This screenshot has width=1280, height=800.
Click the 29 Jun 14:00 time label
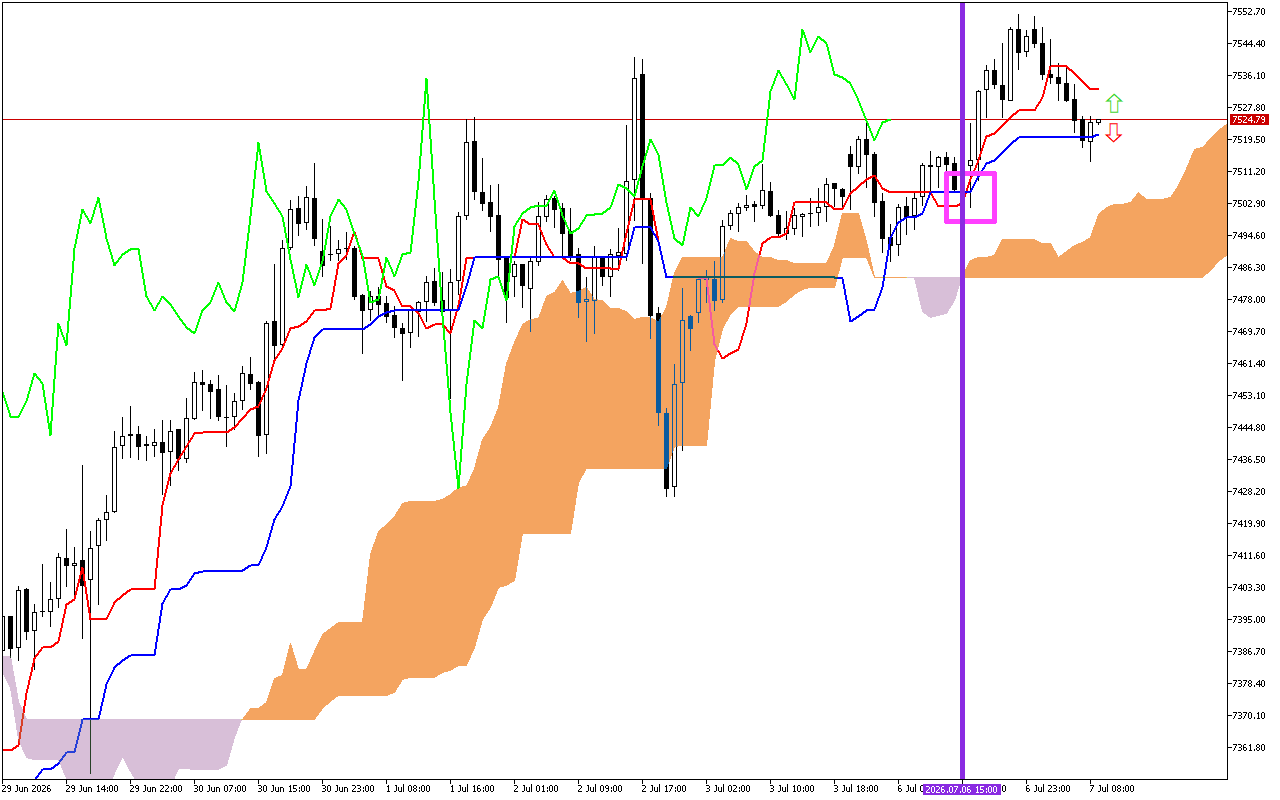(x=90, y=788)
